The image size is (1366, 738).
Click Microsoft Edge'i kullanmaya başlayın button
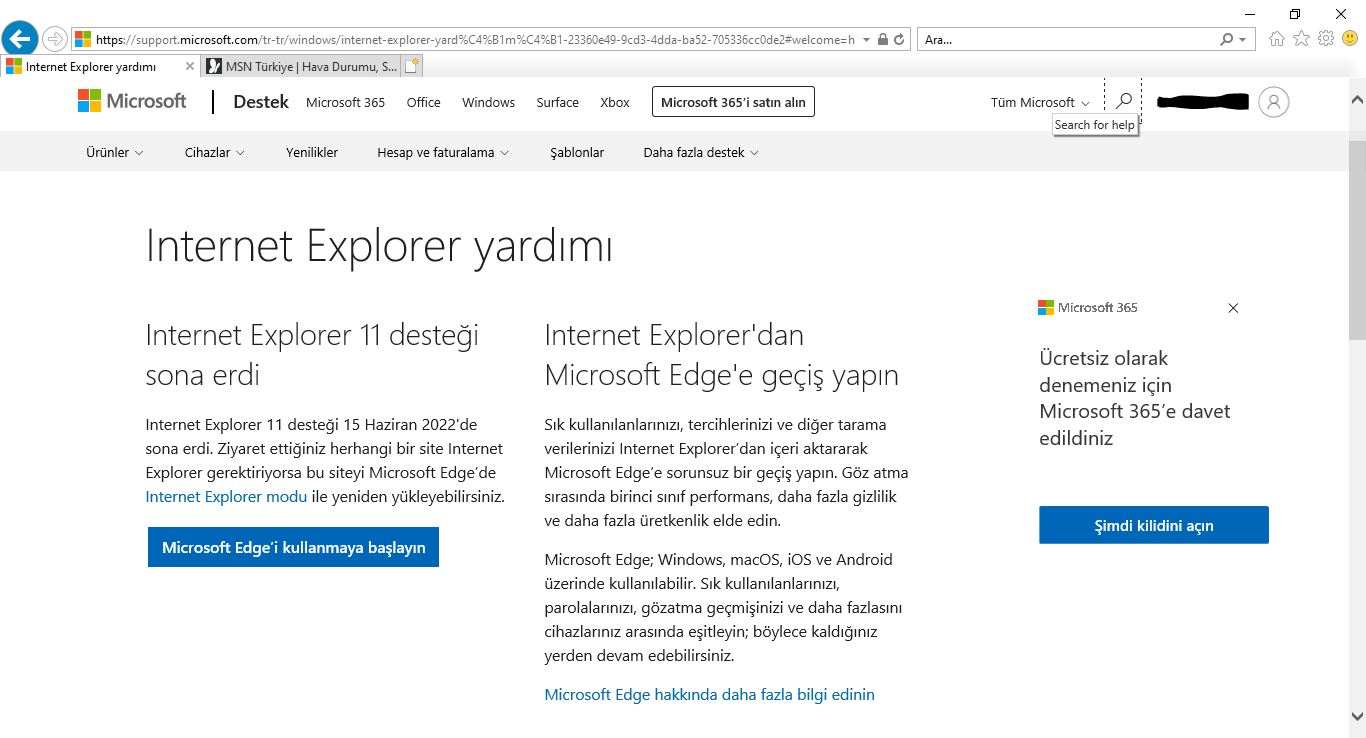click(293, 547)
